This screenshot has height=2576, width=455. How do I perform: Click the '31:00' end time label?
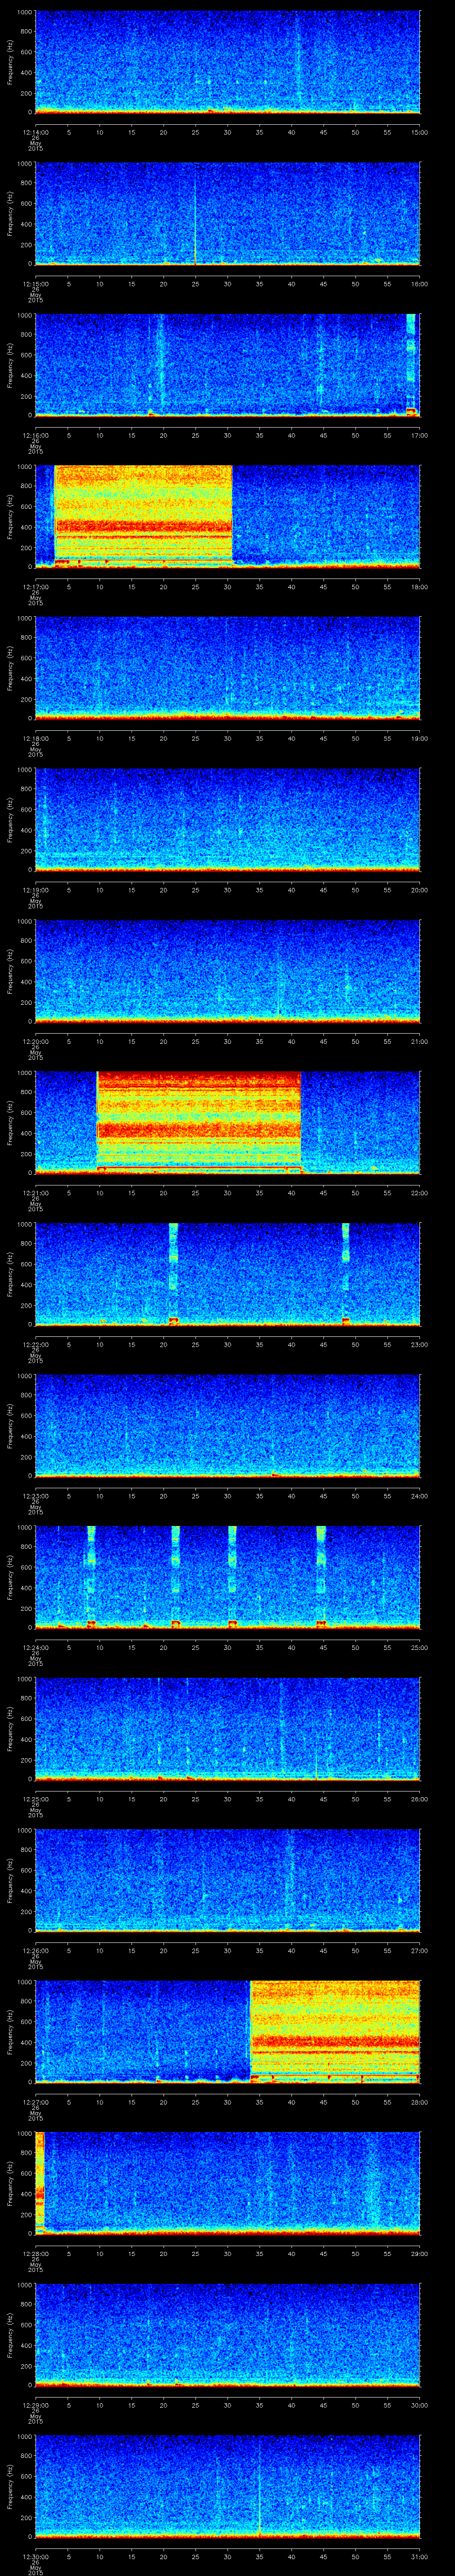tap(419, 2556)
